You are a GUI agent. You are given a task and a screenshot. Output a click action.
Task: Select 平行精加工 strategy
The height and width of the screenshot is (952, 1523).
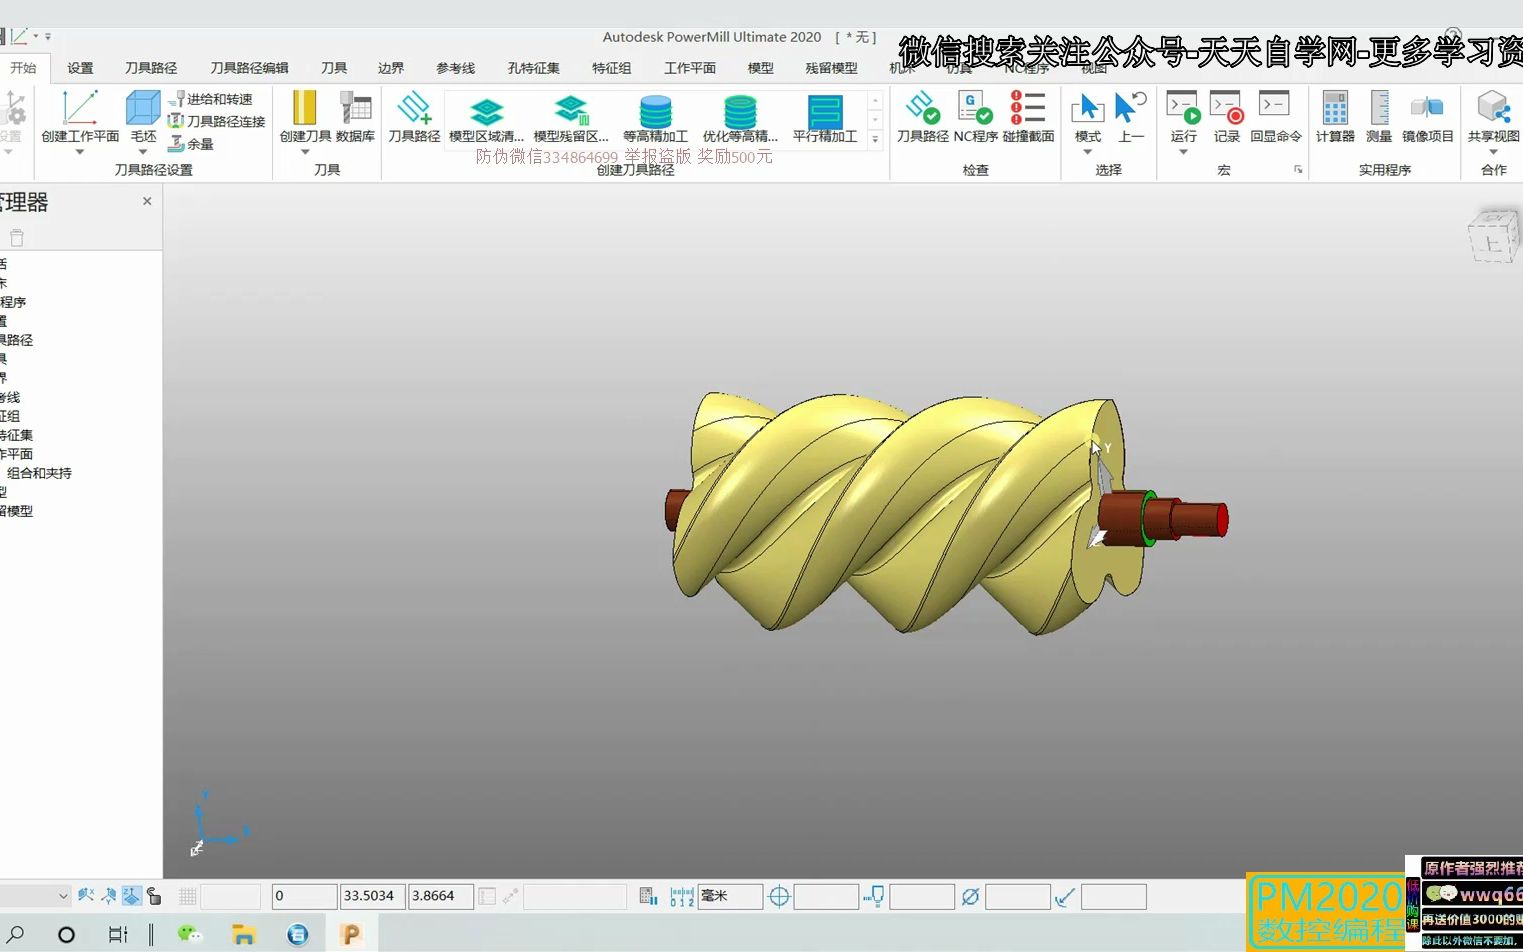(825, 118)
